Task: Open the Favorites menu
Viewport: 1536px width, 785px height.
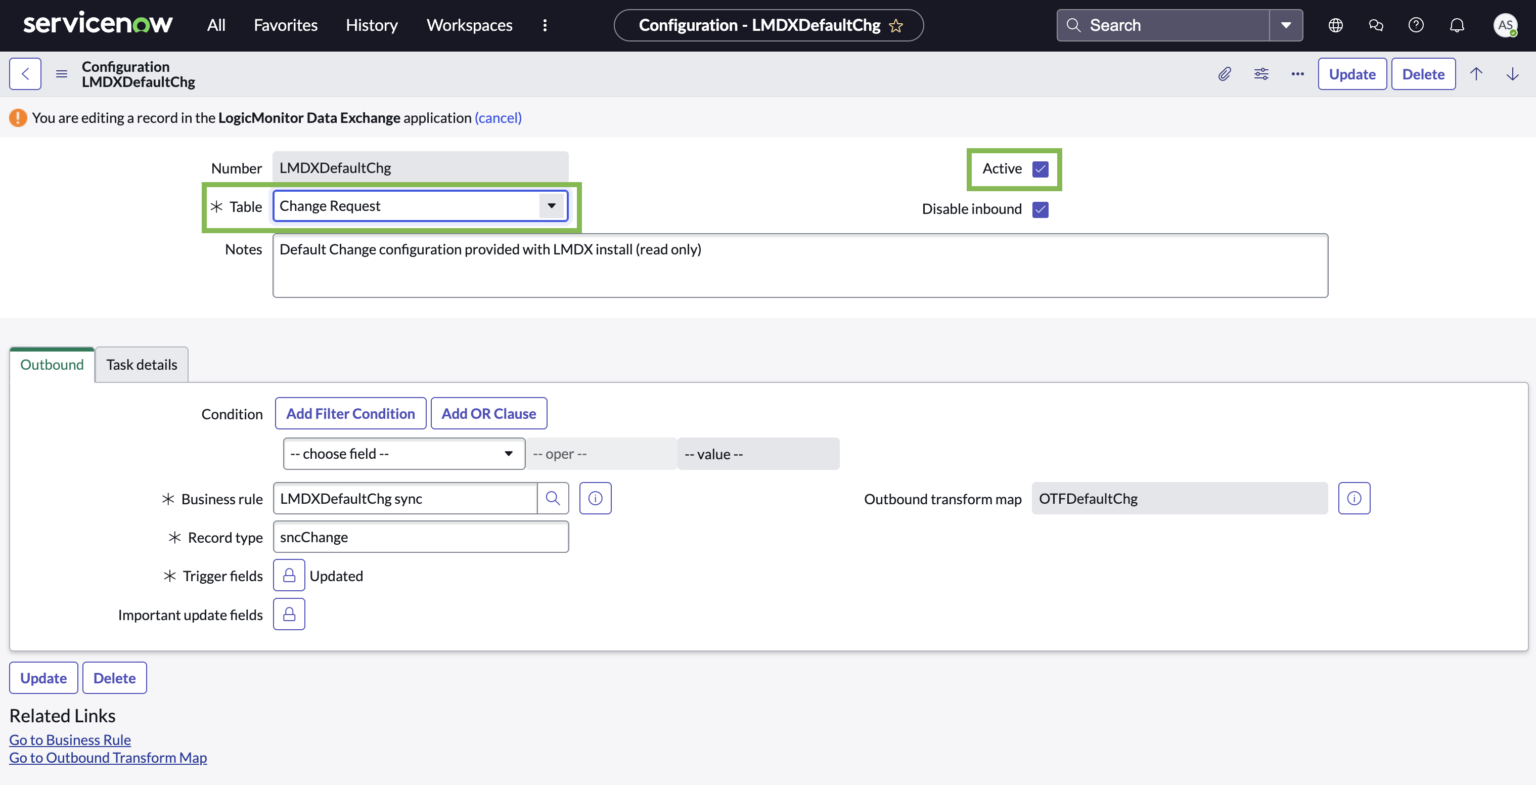Action: coord(286,25)
